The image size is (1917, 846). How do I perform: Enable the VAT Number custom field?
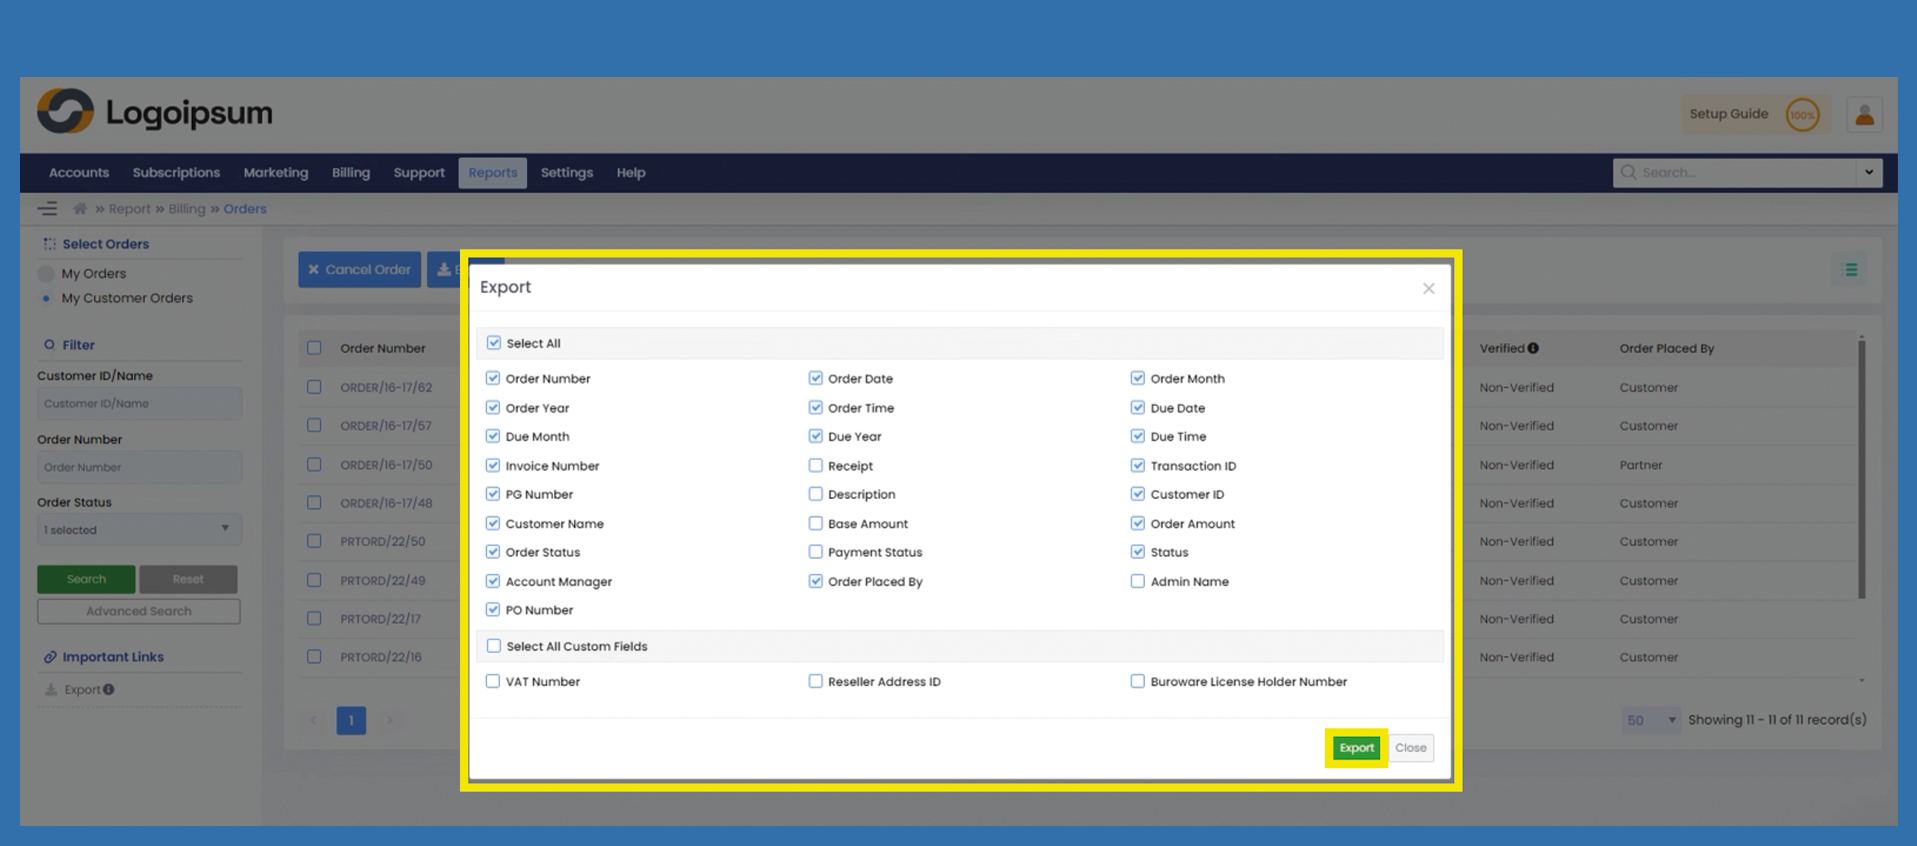point(493,682)
